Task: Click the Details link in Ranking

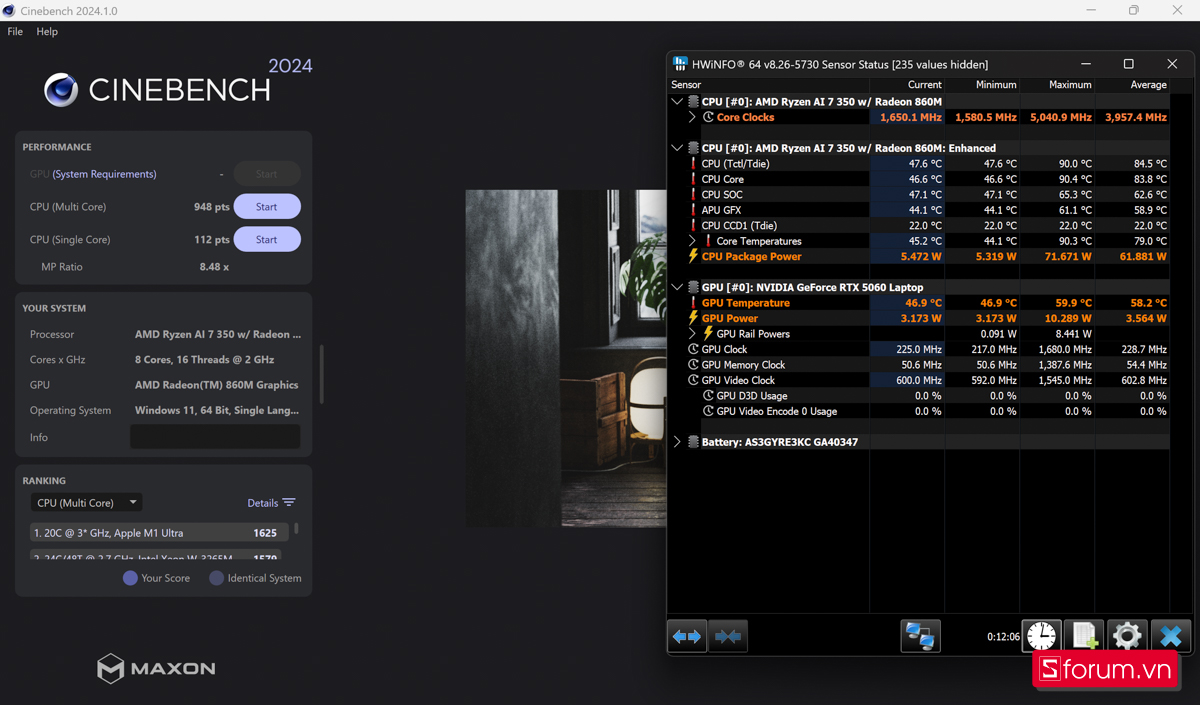Action: [262, 503]
